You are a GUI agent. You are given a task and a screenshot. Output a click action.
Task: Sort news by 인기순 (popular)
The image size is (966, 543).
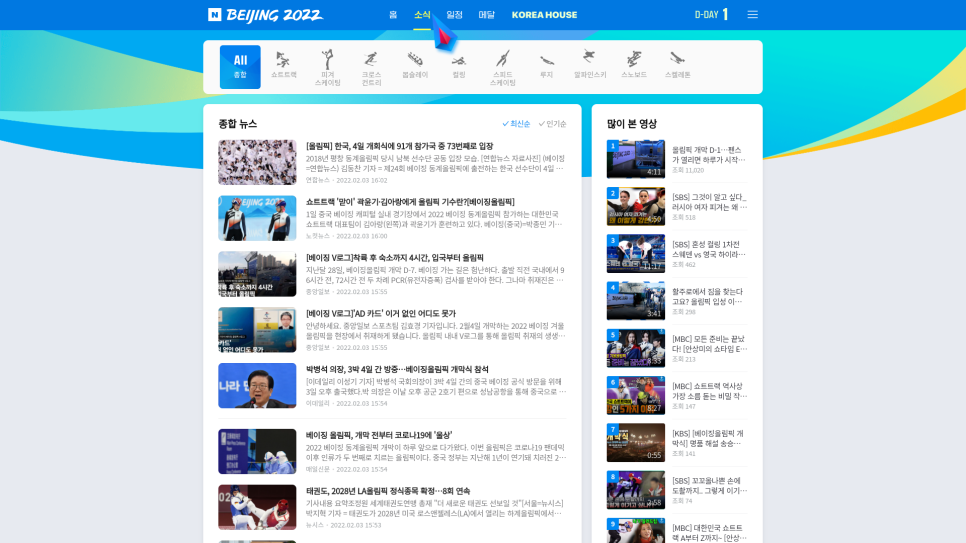point(553,124)
